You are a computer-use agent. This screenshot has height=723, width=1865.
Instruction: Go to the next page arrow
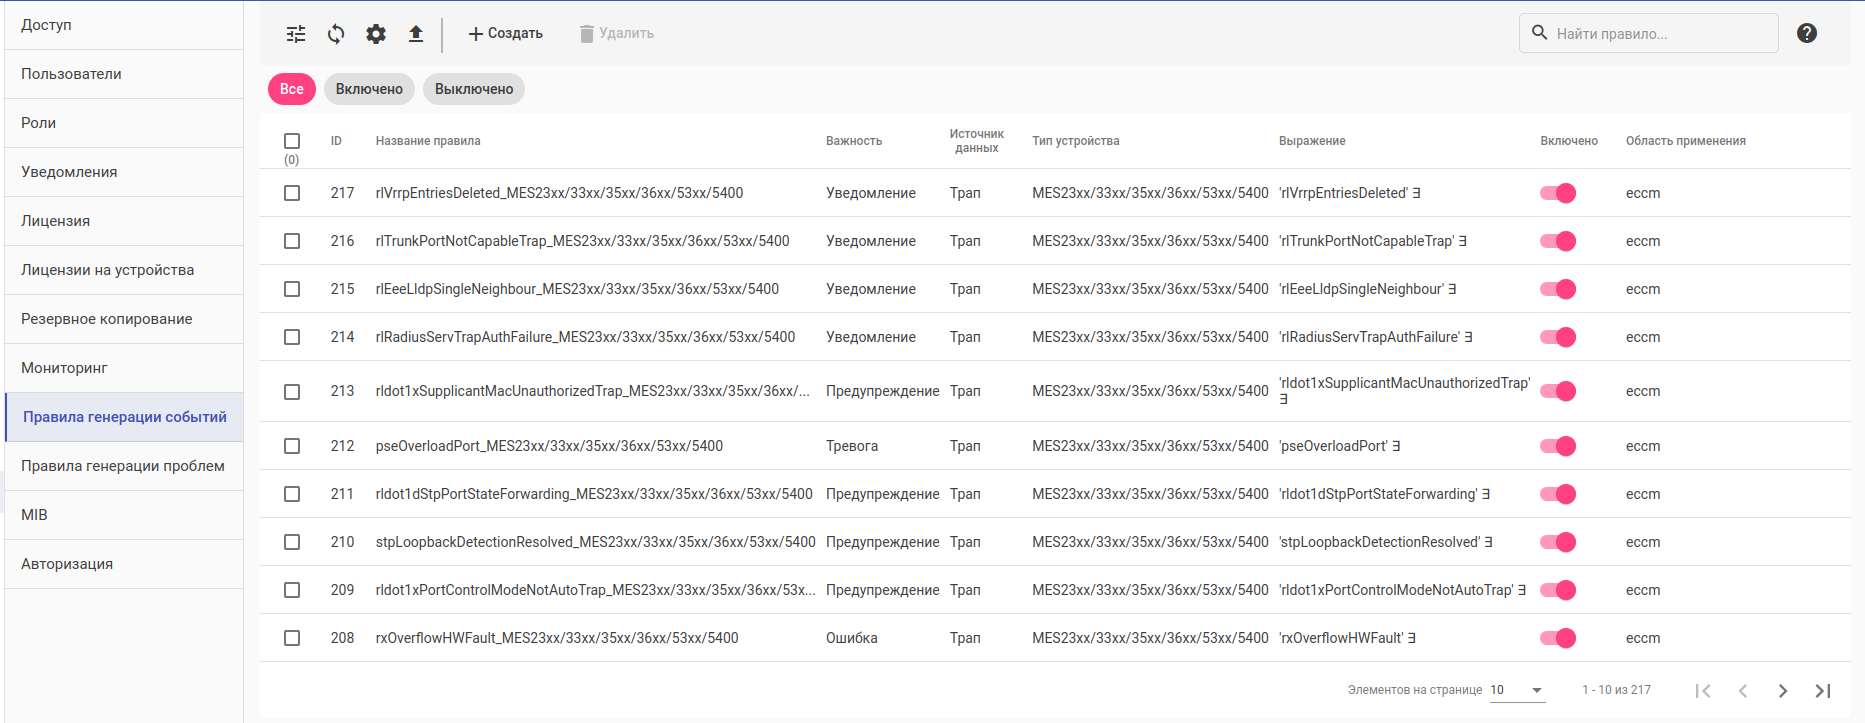(1782, 690)
